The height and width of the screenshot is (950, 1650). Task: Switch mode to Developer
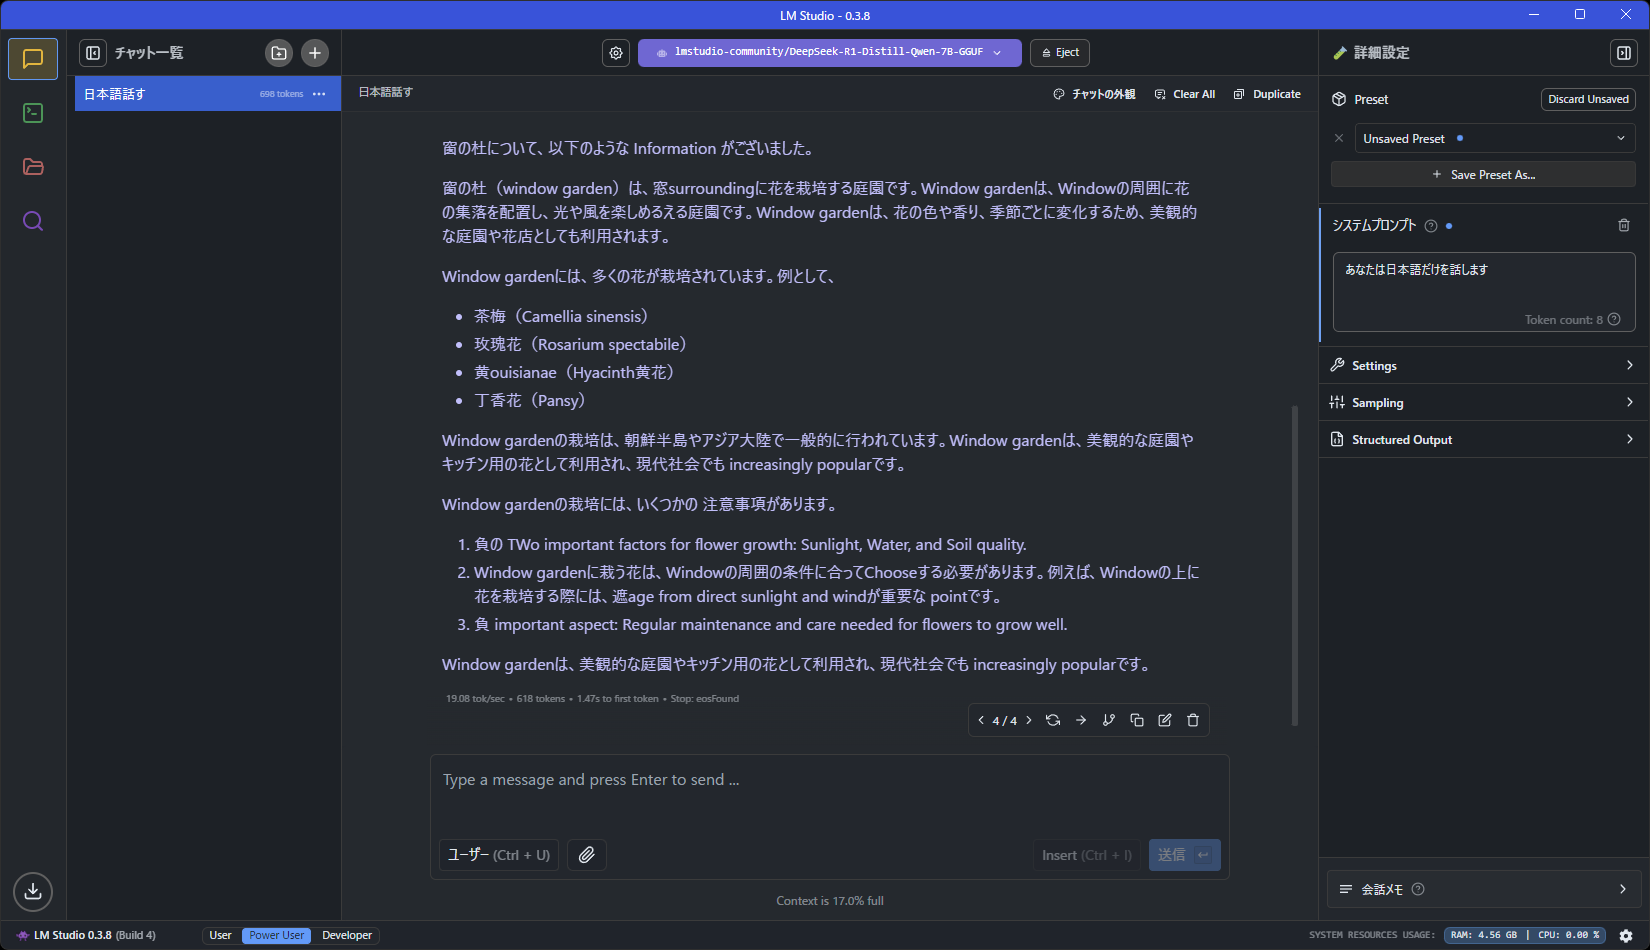[346, 935]
